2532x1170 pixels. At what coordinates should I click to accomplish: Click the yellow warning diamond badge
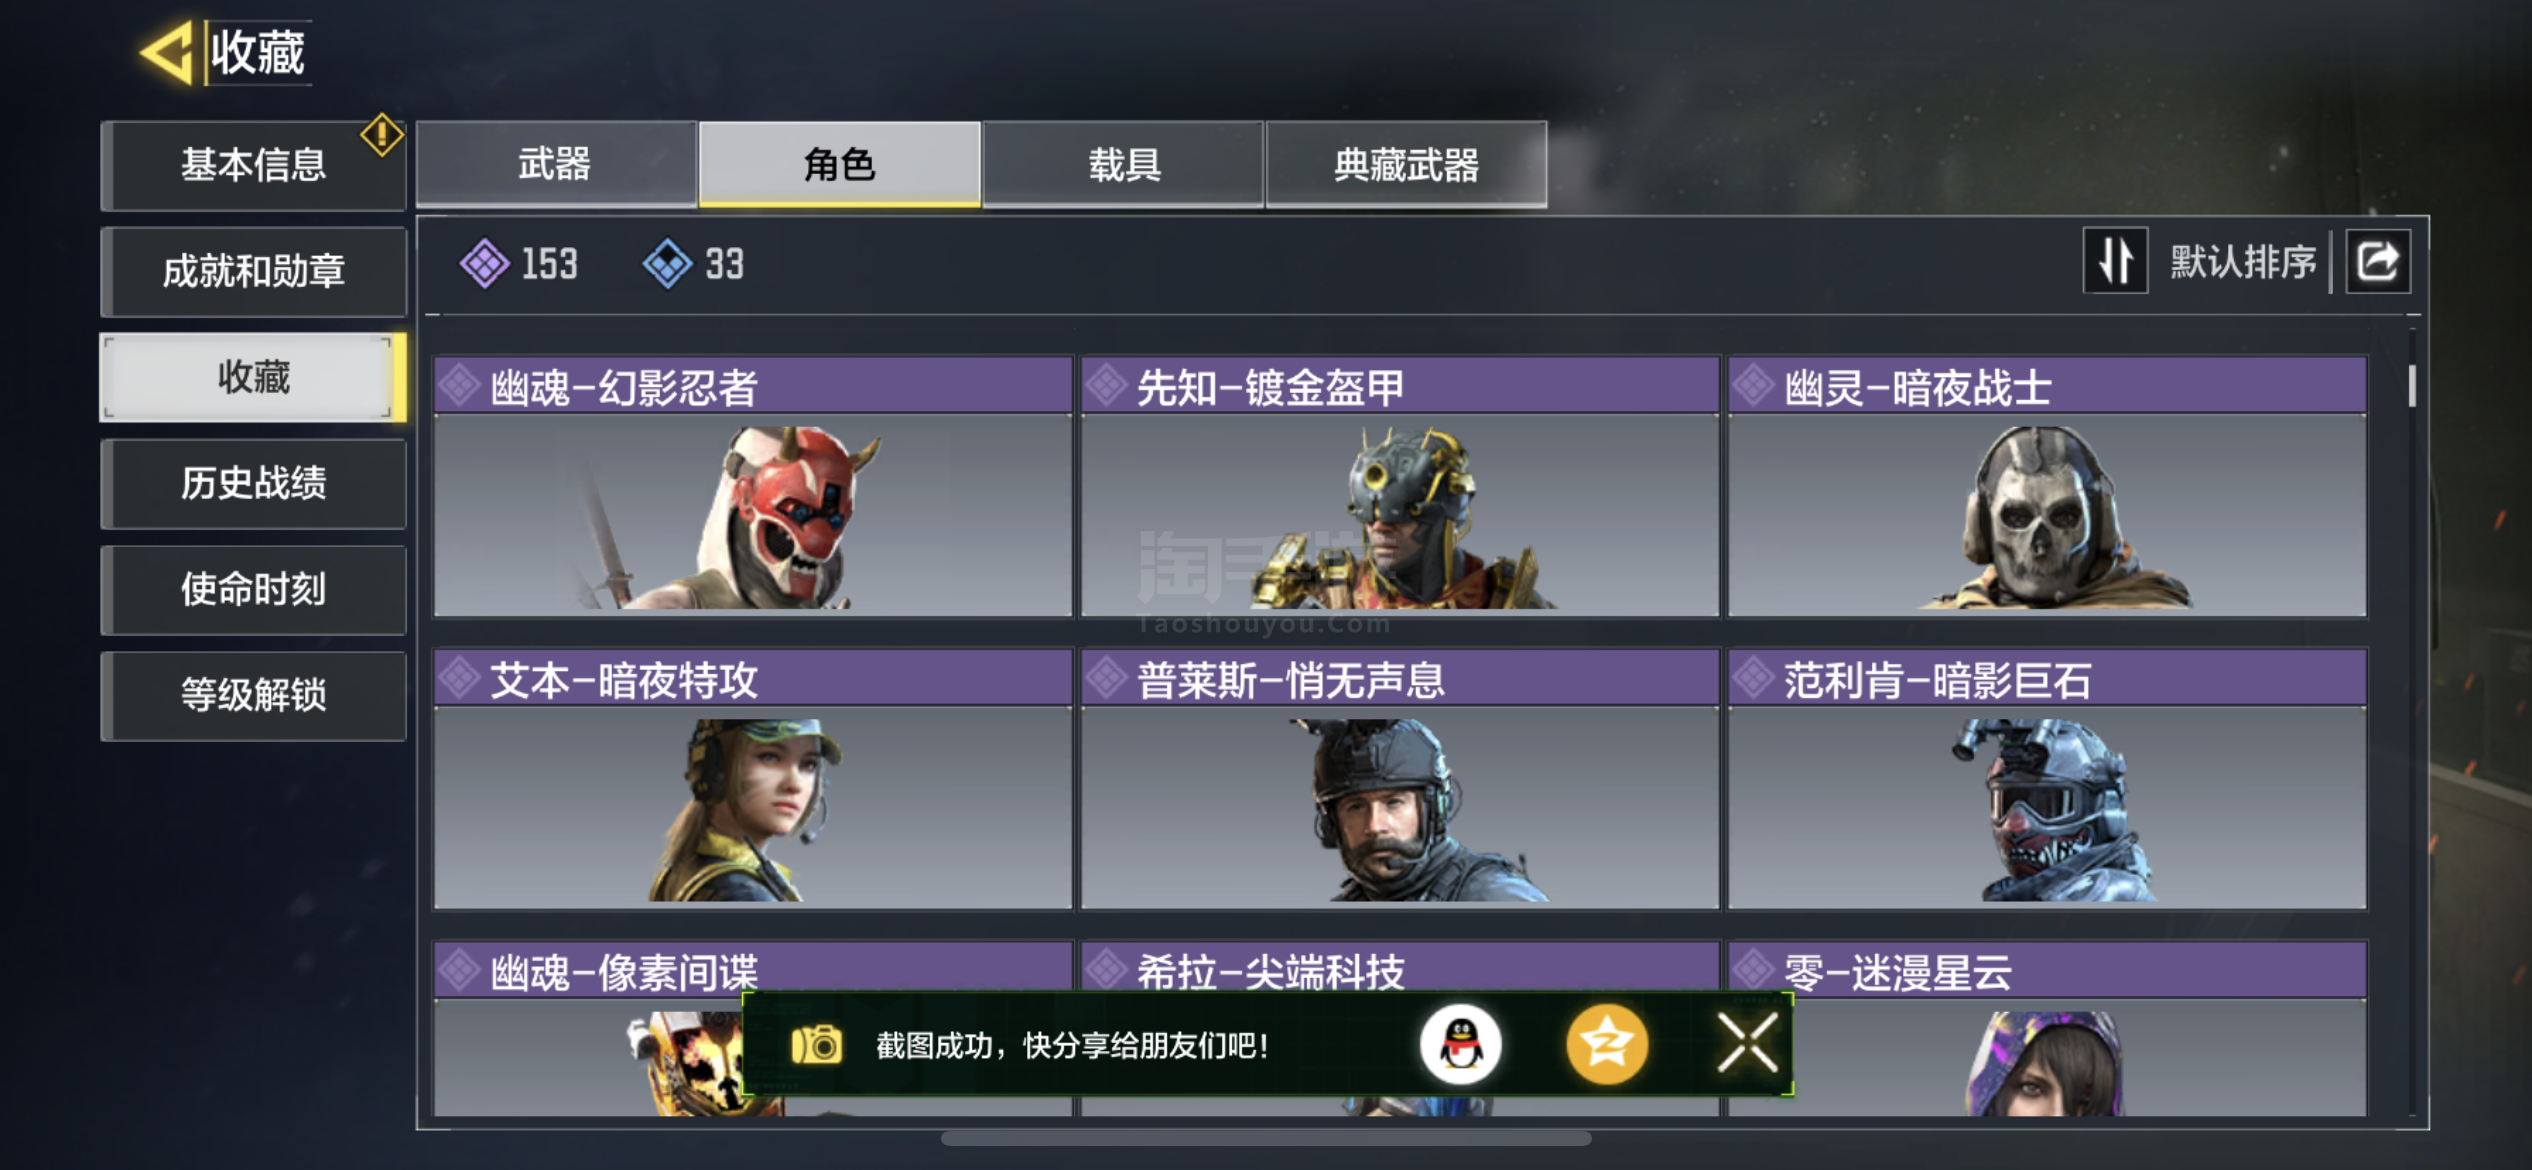pyautogui.click(x=382, y=135)
